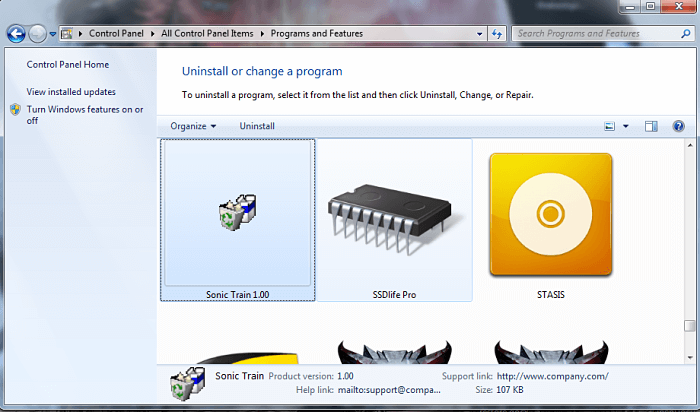Click the STASIS label
Image resolution: width=700 pixels, height=412 pixels.
click(551, 295)
